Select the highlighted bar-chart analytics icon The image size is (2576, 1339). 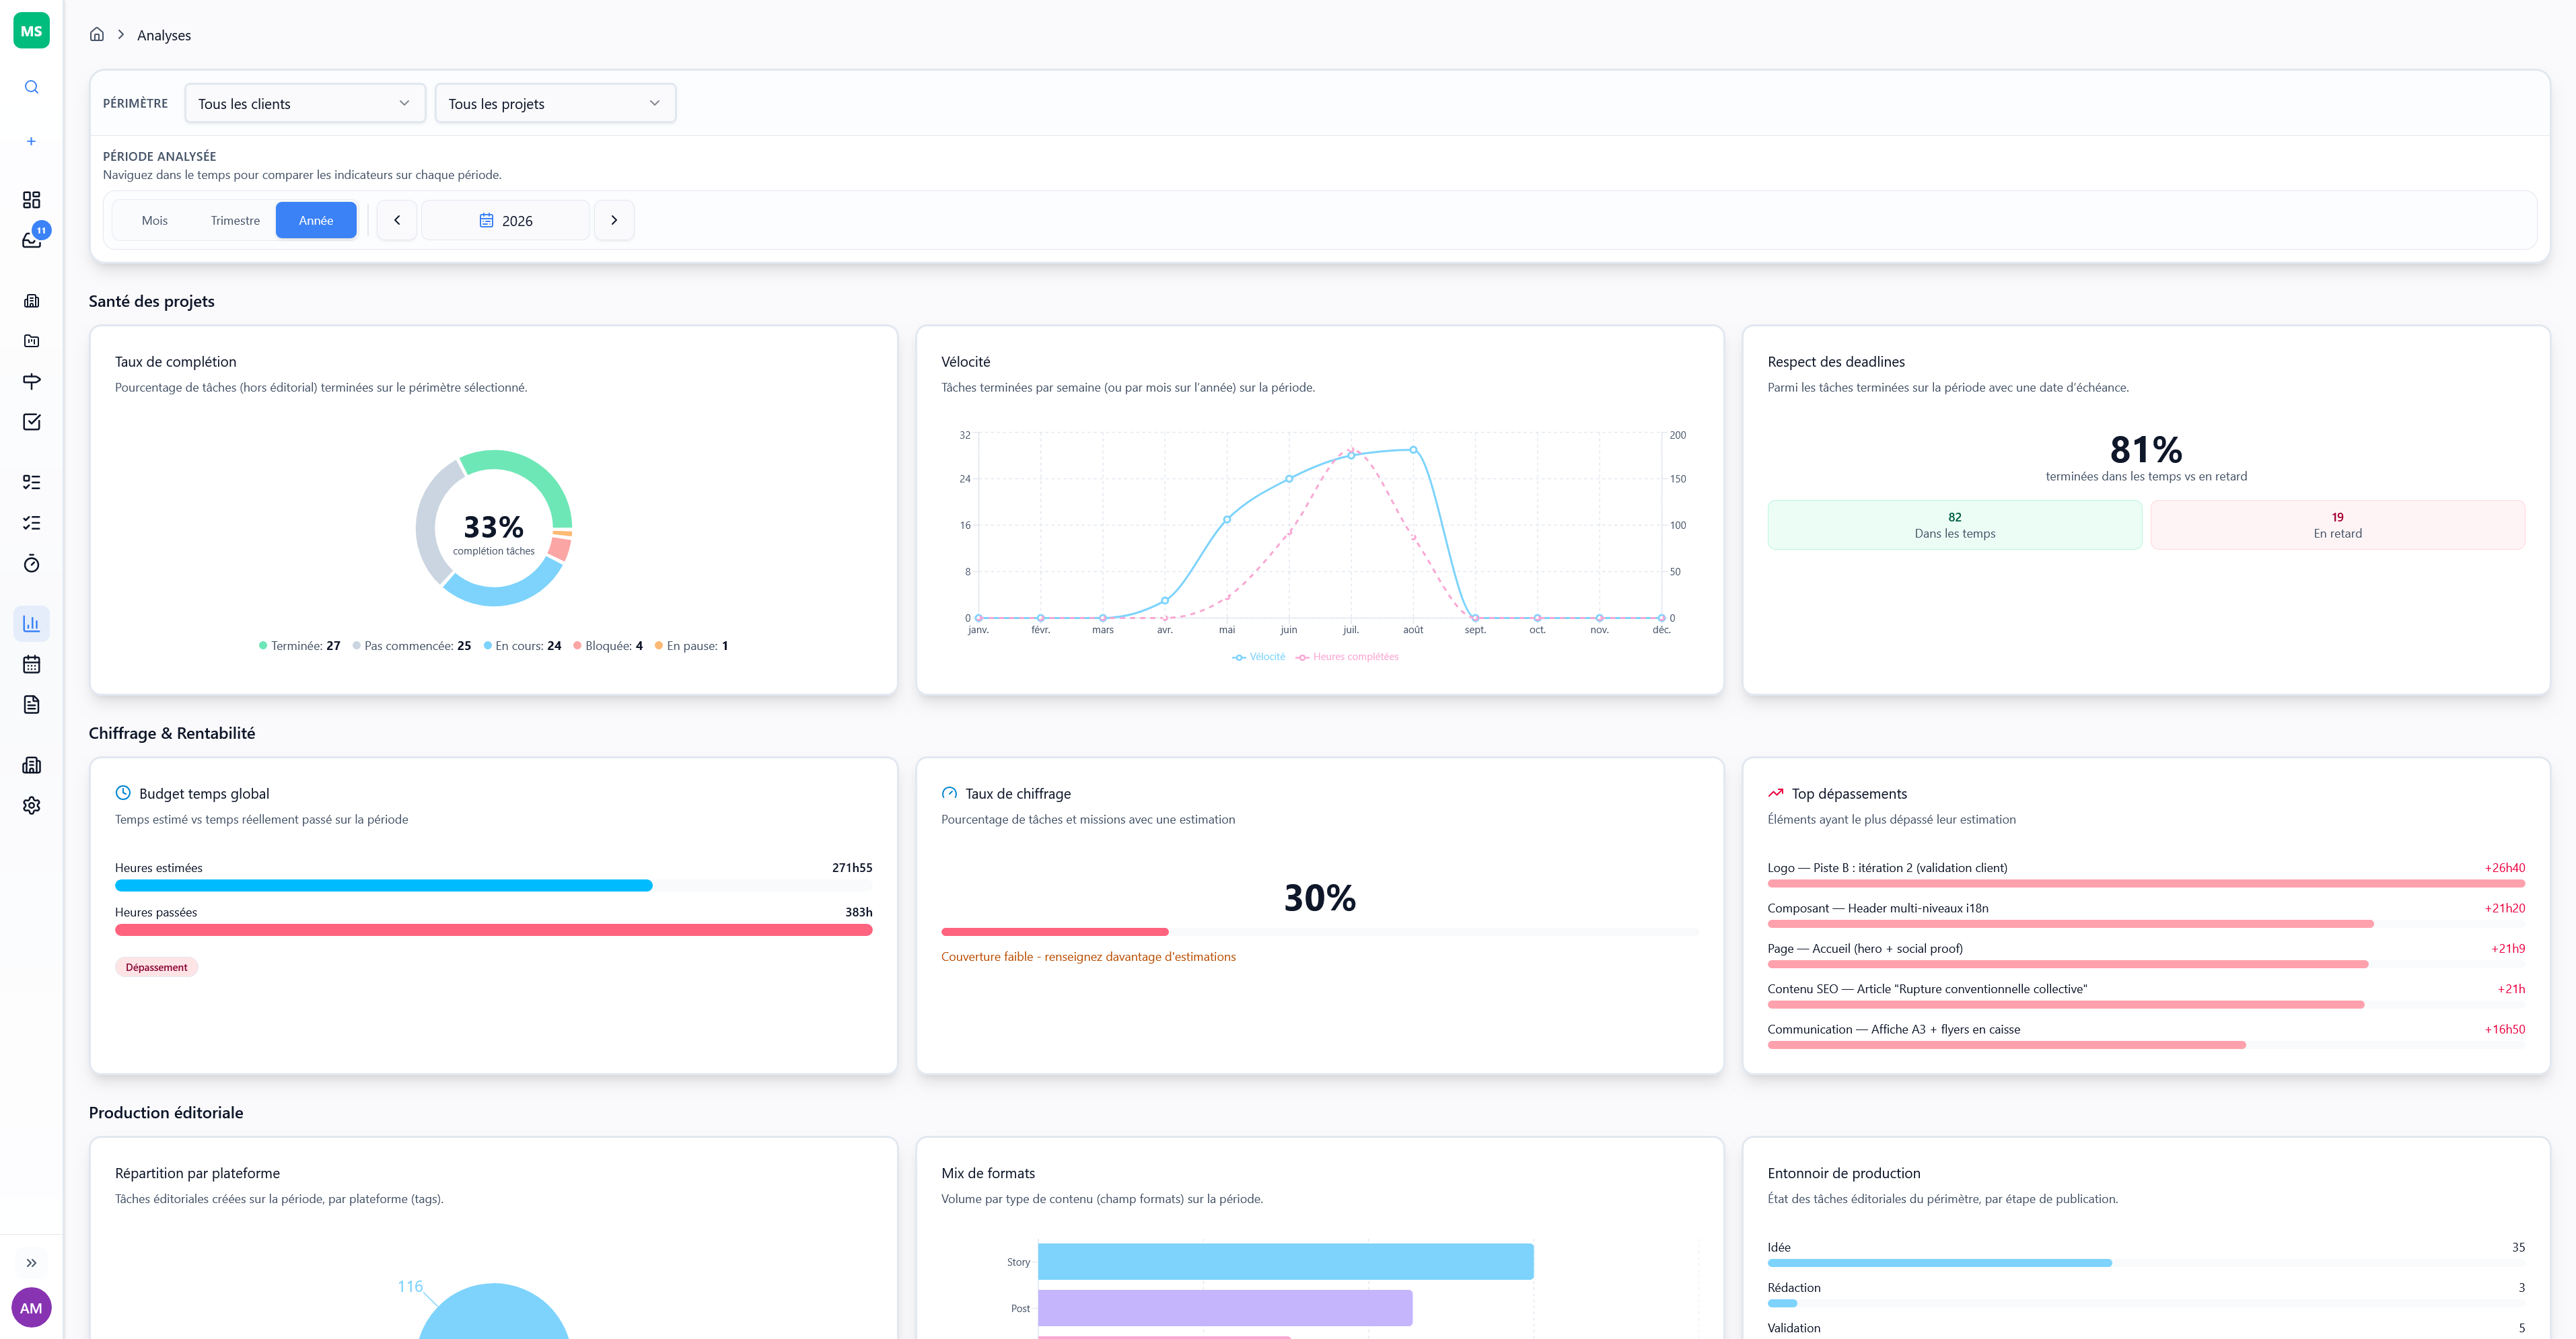pyautogui.click(x=31, y=624)
